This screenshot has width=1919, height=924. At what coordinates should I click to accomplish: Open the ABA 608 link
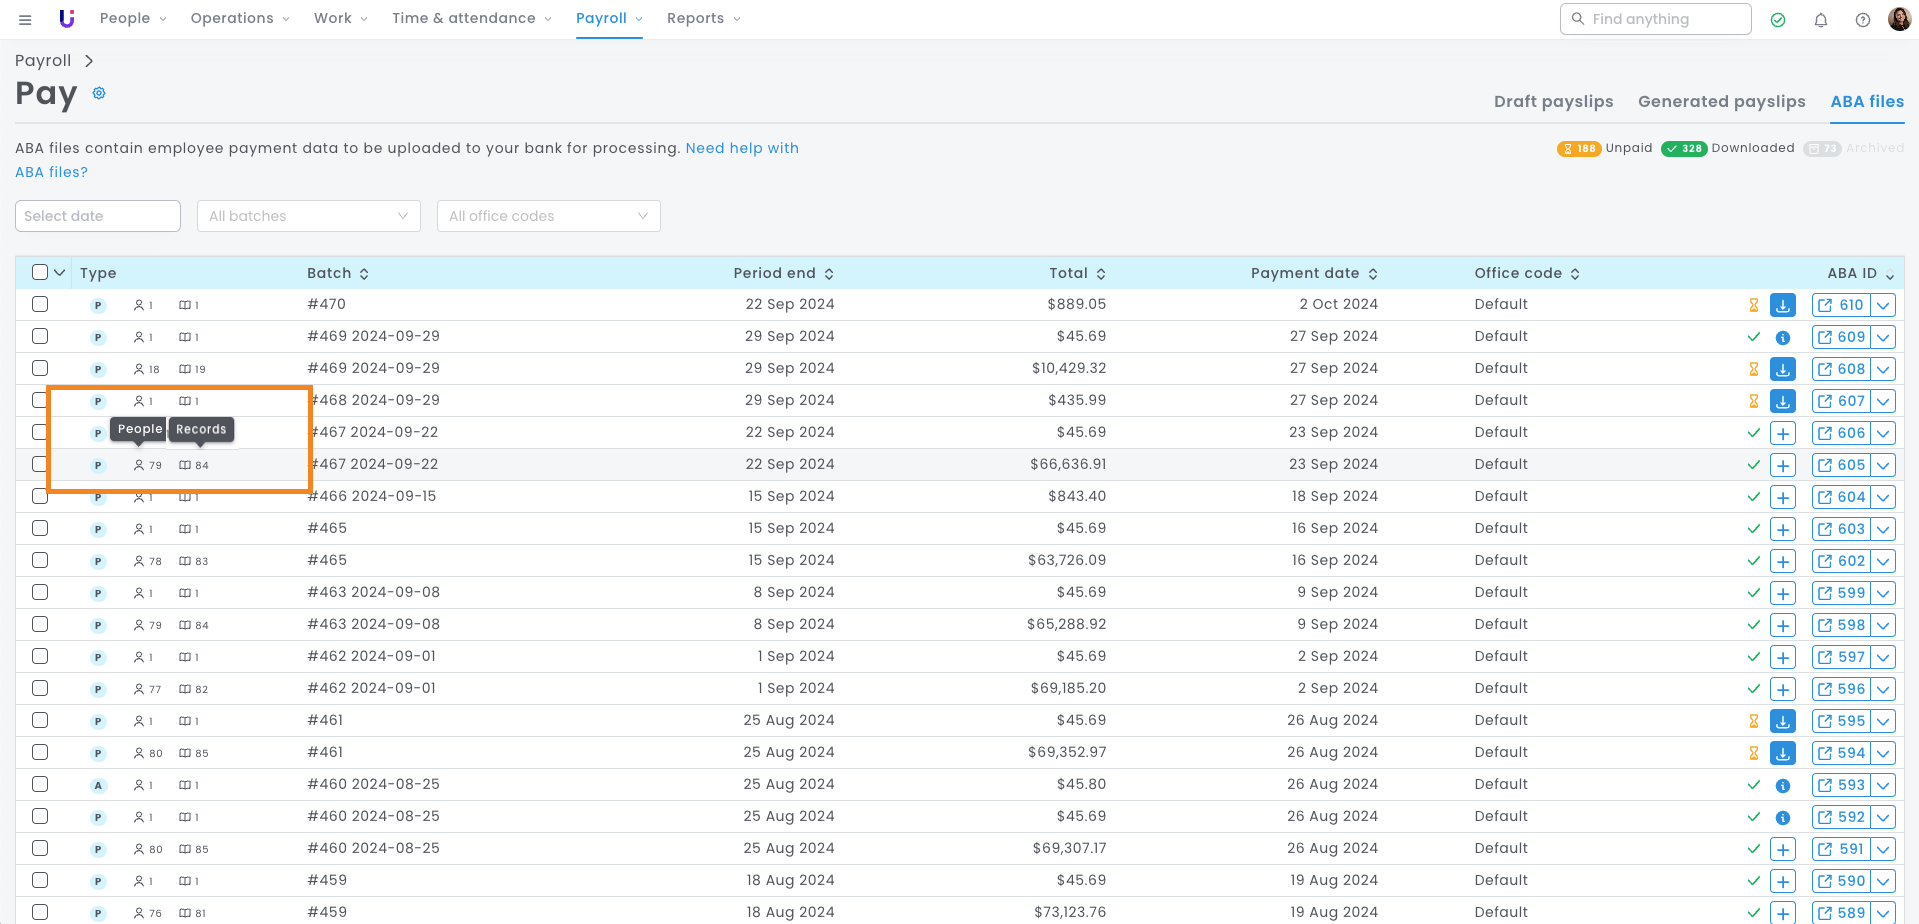[1841, 369]
